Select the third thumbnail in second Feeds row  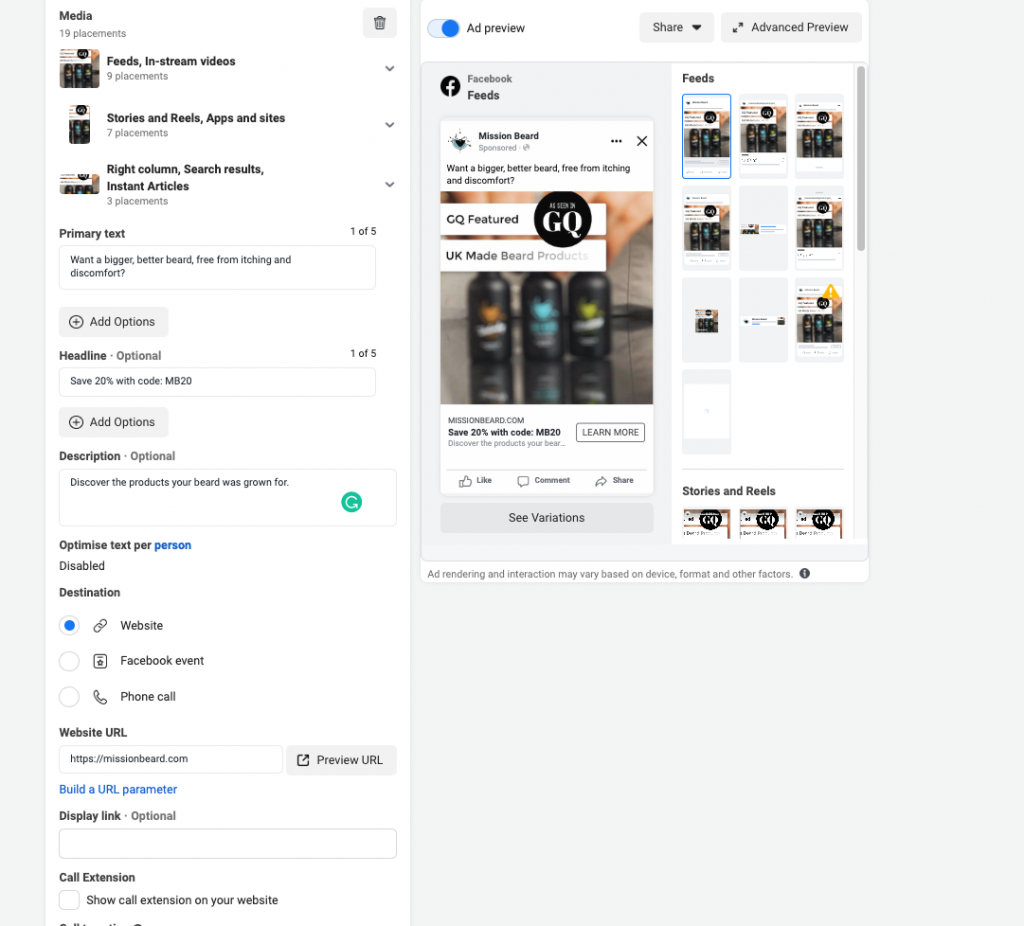(x=820, y=228)
